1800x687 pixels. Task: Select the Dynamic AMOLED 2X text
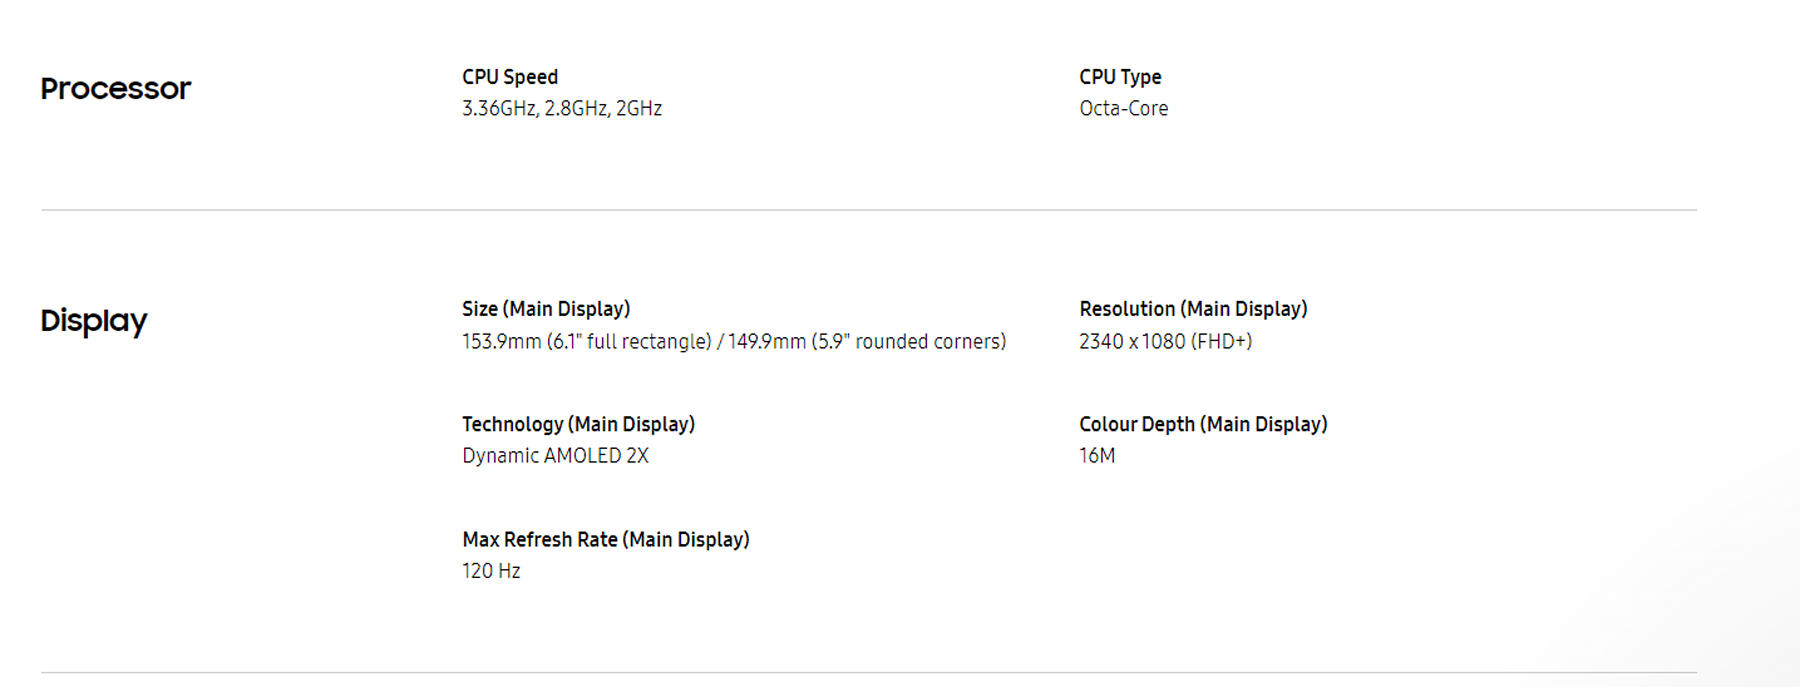pos(555,455)
